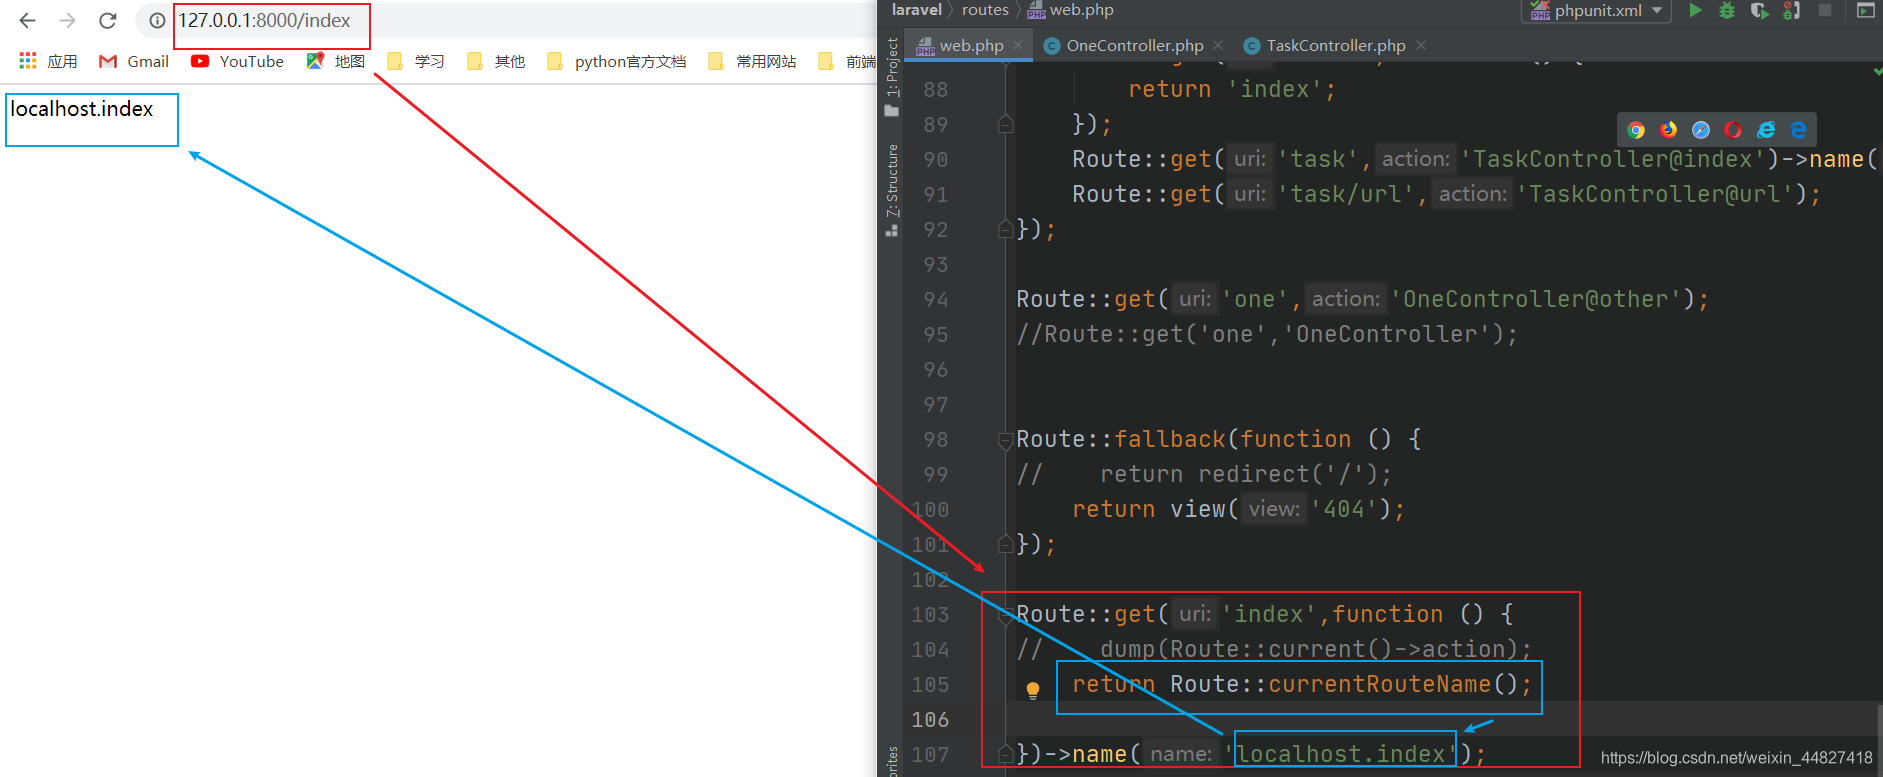Close the OneController.php editor tab

(1218, 45)
